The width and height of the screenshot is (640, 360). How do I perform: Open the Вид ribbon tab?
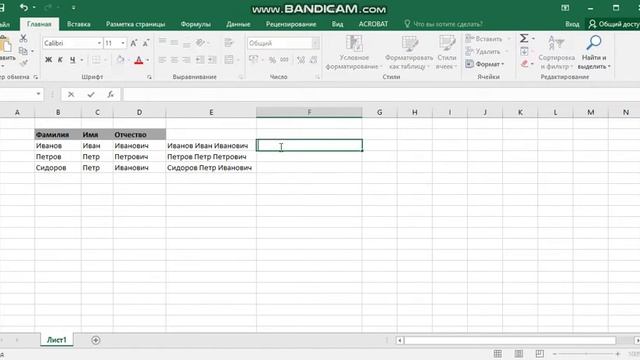tap(337, 24)
